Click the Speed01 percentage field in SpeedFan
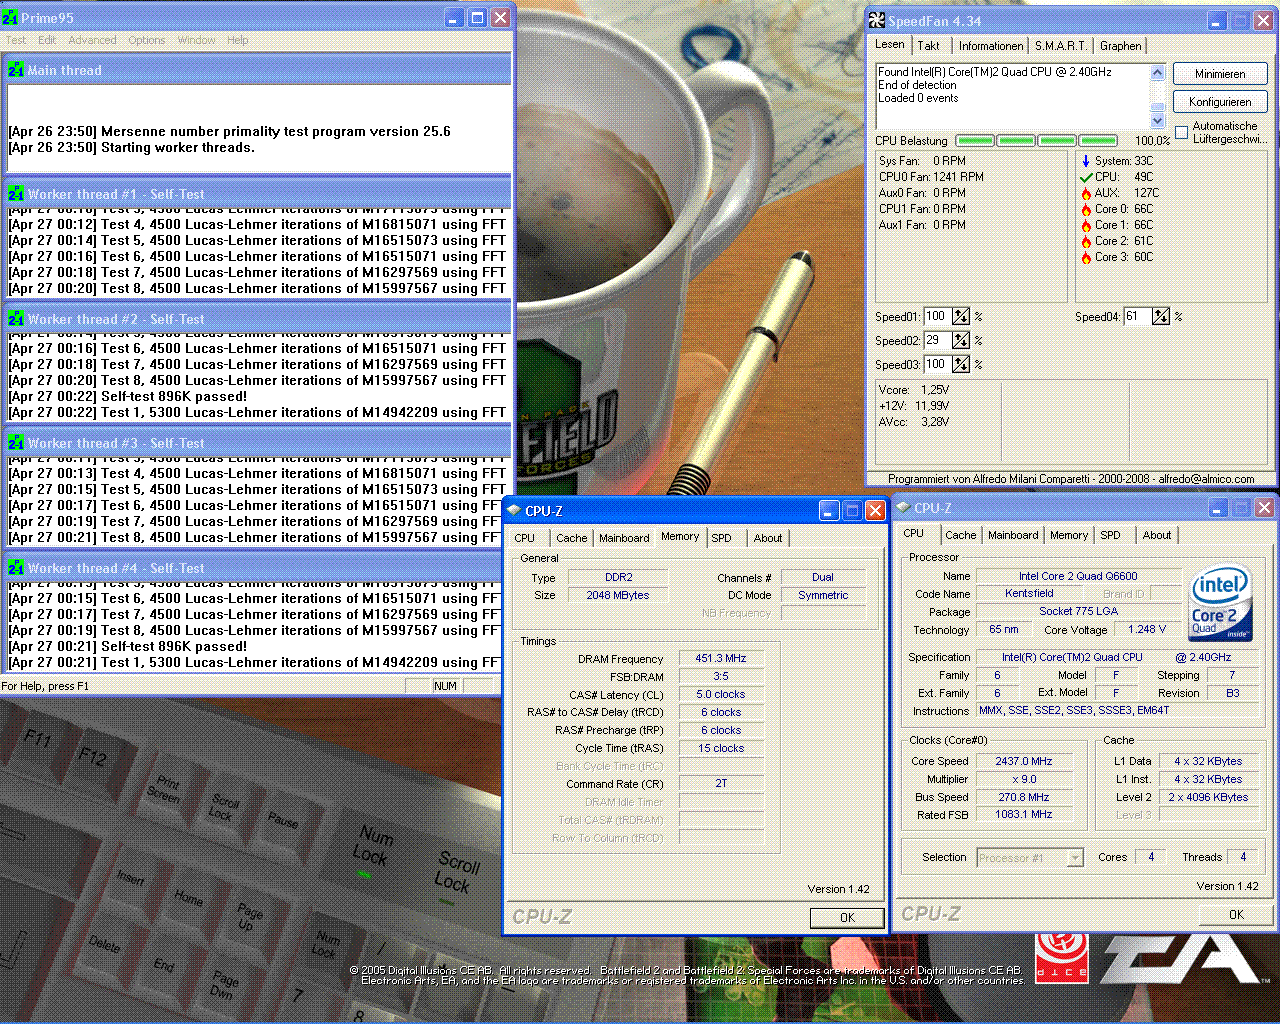 [937, 316]
